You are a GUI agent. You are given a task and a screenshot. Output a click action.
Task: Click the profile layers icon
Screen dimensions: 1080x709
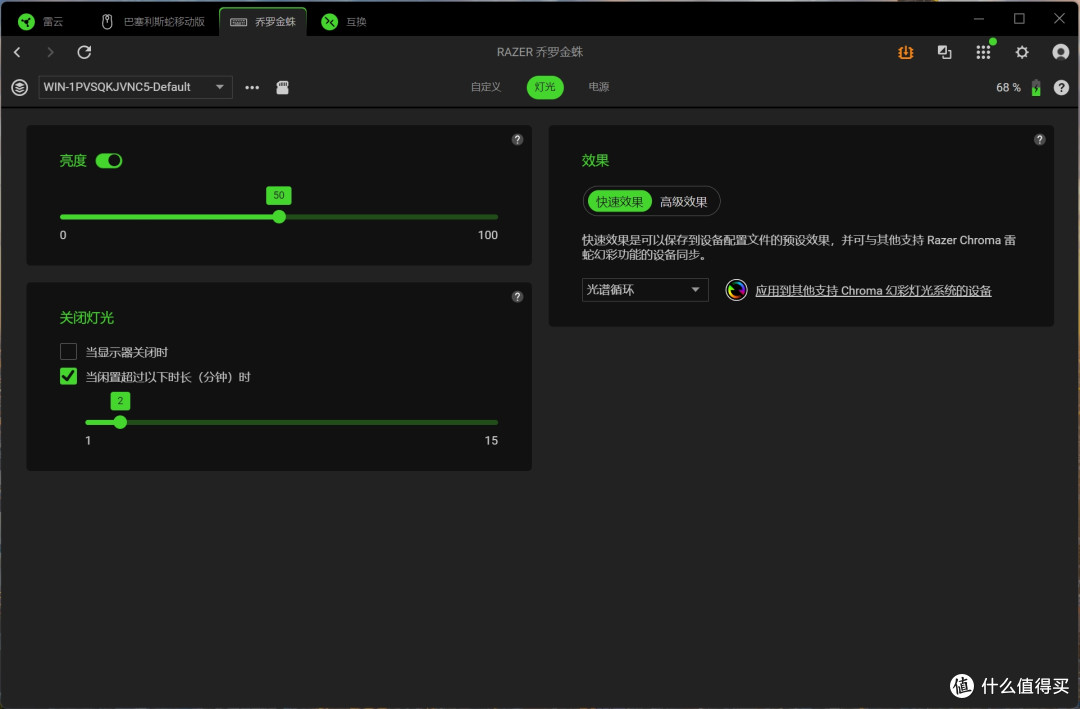coord(19,88)
